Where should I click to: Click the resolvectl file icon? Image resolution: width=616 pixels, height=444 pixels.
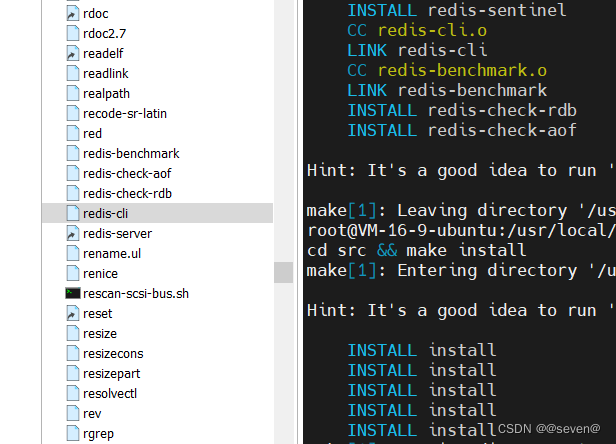pos(72,393)
